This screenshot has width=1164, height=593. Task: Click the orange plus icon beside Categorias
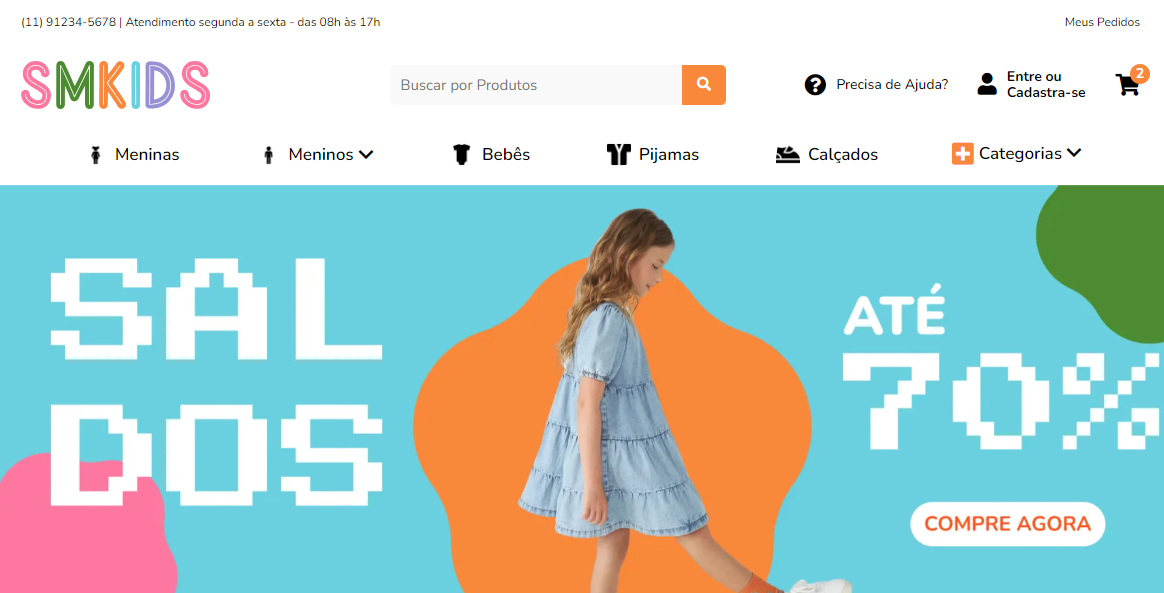(962, 154)
